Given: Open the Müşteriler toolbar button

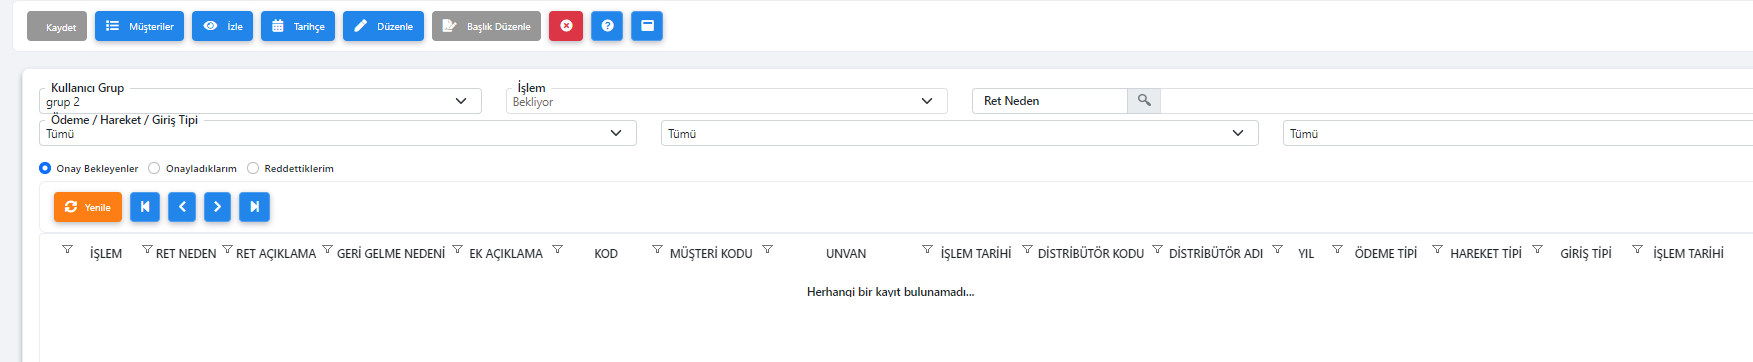Looking at the screenshot, I should pos(139,26).
